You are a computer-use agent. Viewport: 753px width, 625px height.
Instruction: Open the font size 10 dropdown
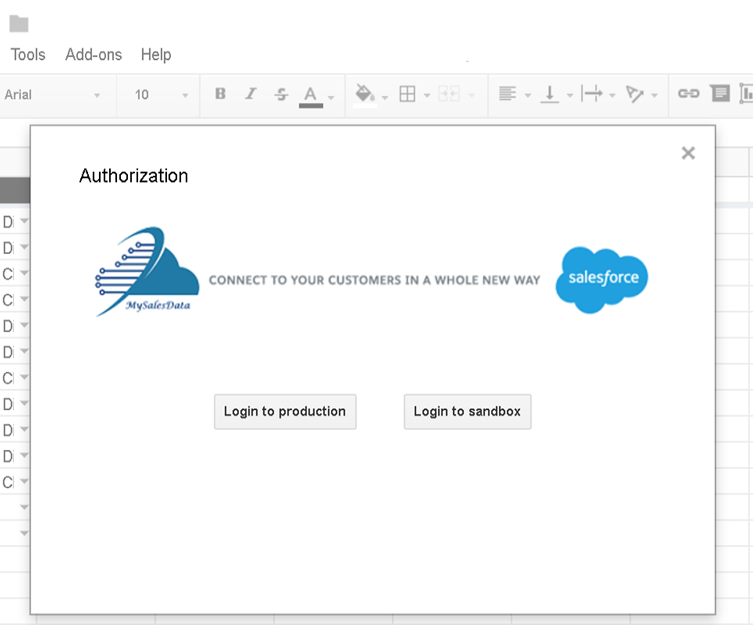pos(161,95)
